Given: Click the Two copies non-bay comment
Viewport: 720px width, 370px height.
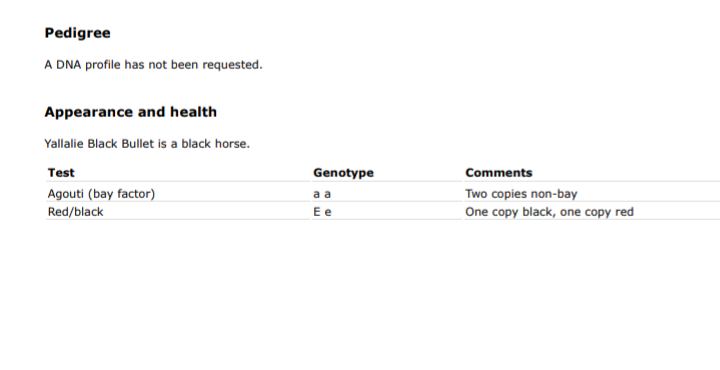Looking at the screenshot, I should tap(521, 194).
